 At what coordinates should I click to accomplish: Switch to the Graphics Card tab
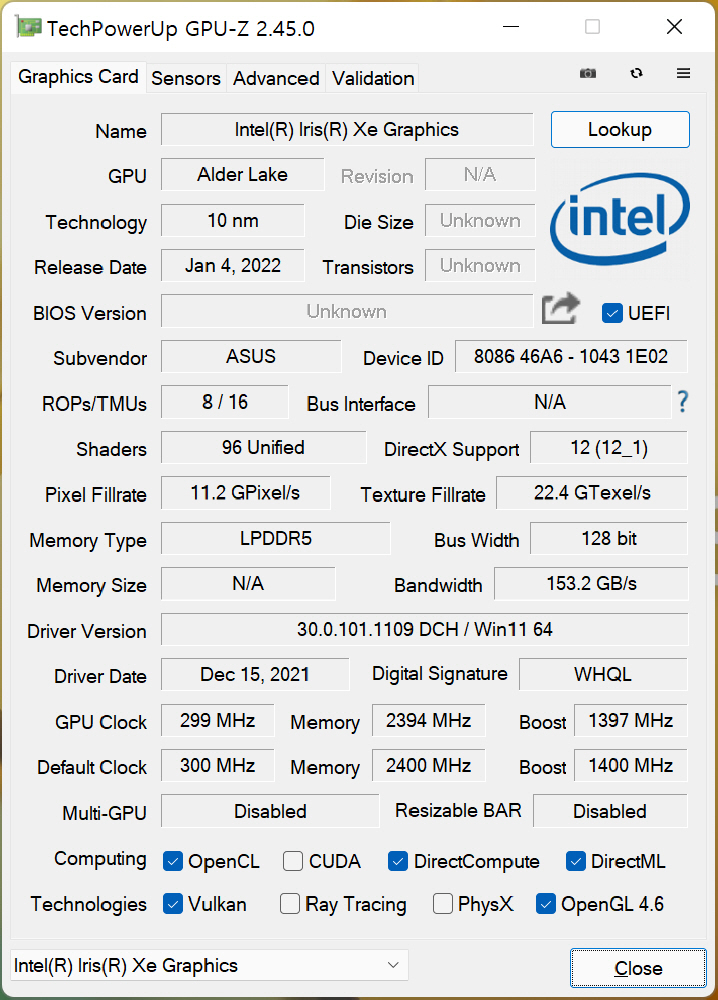coord(78,77)
